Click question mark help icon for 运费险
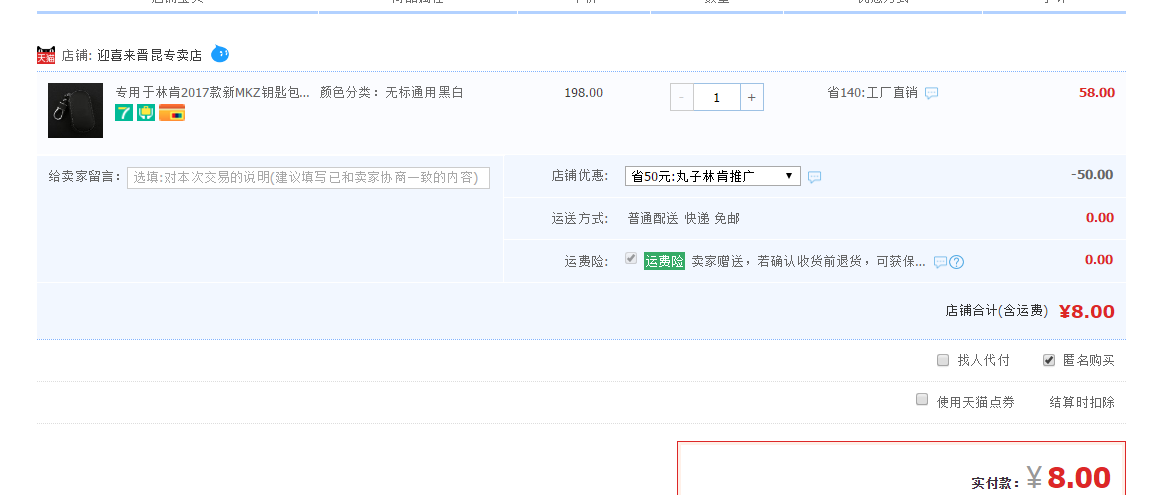Image resolution: width=1154 pixels, height=495 pixels. (957, 262)
